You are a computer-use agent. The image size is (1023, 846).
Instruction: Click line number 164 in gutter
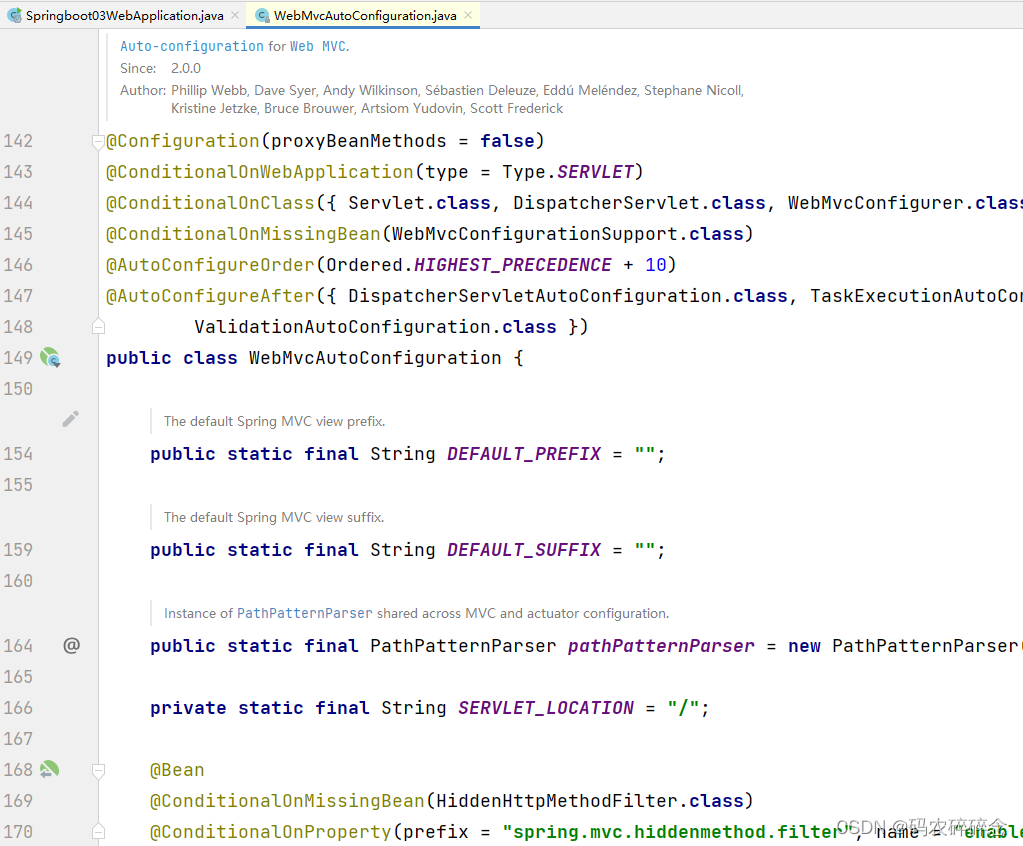click(x=18, y=646)
